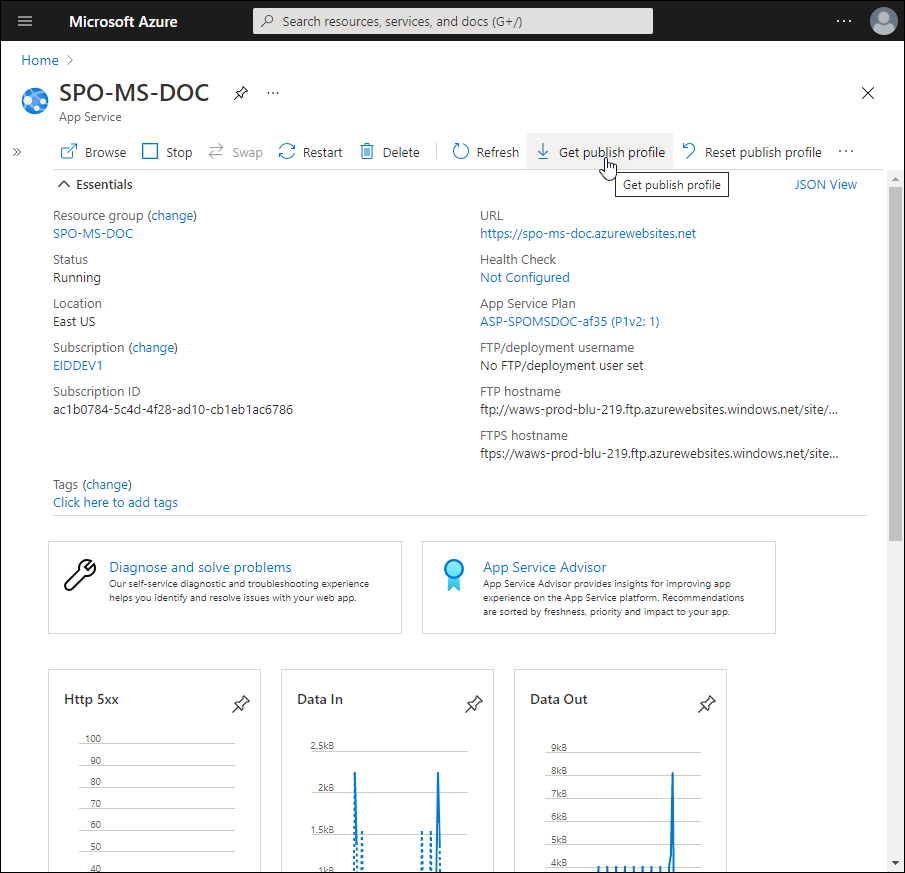Click the user account avatar

tap(883, 21)
